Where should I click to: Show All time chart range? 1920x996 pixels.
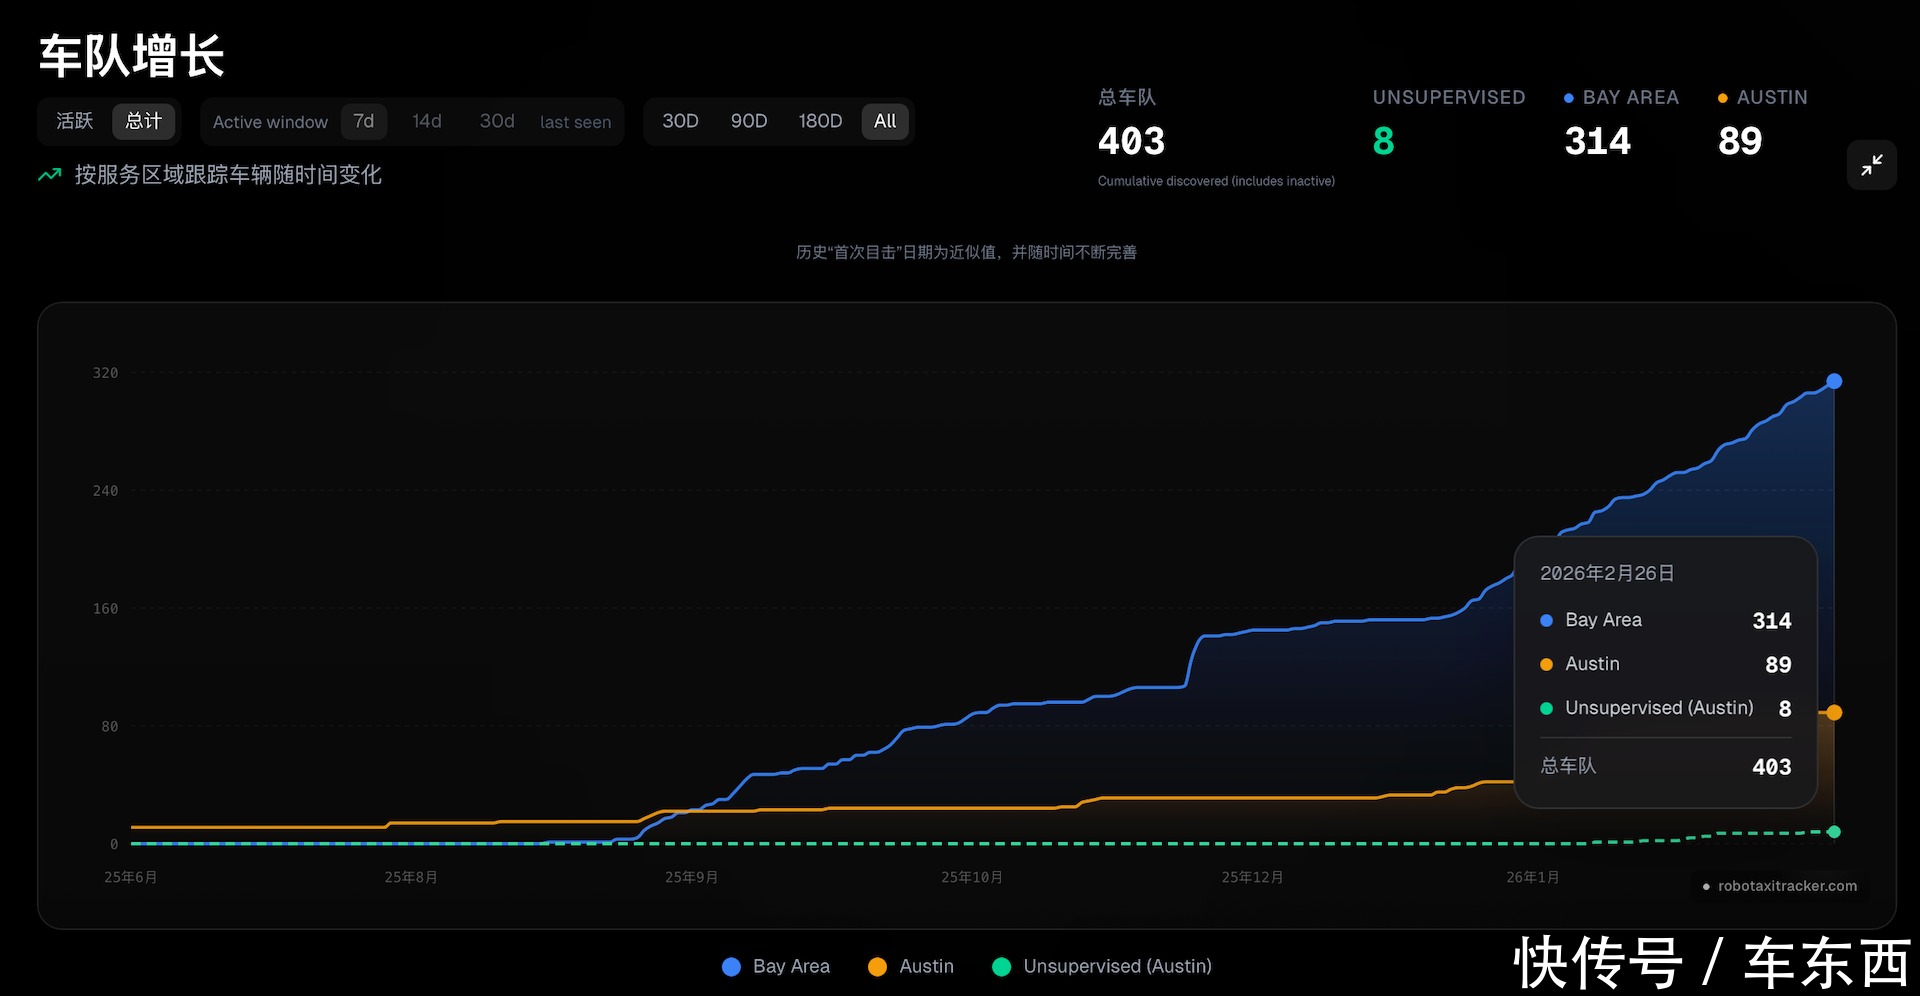(885, 121)
